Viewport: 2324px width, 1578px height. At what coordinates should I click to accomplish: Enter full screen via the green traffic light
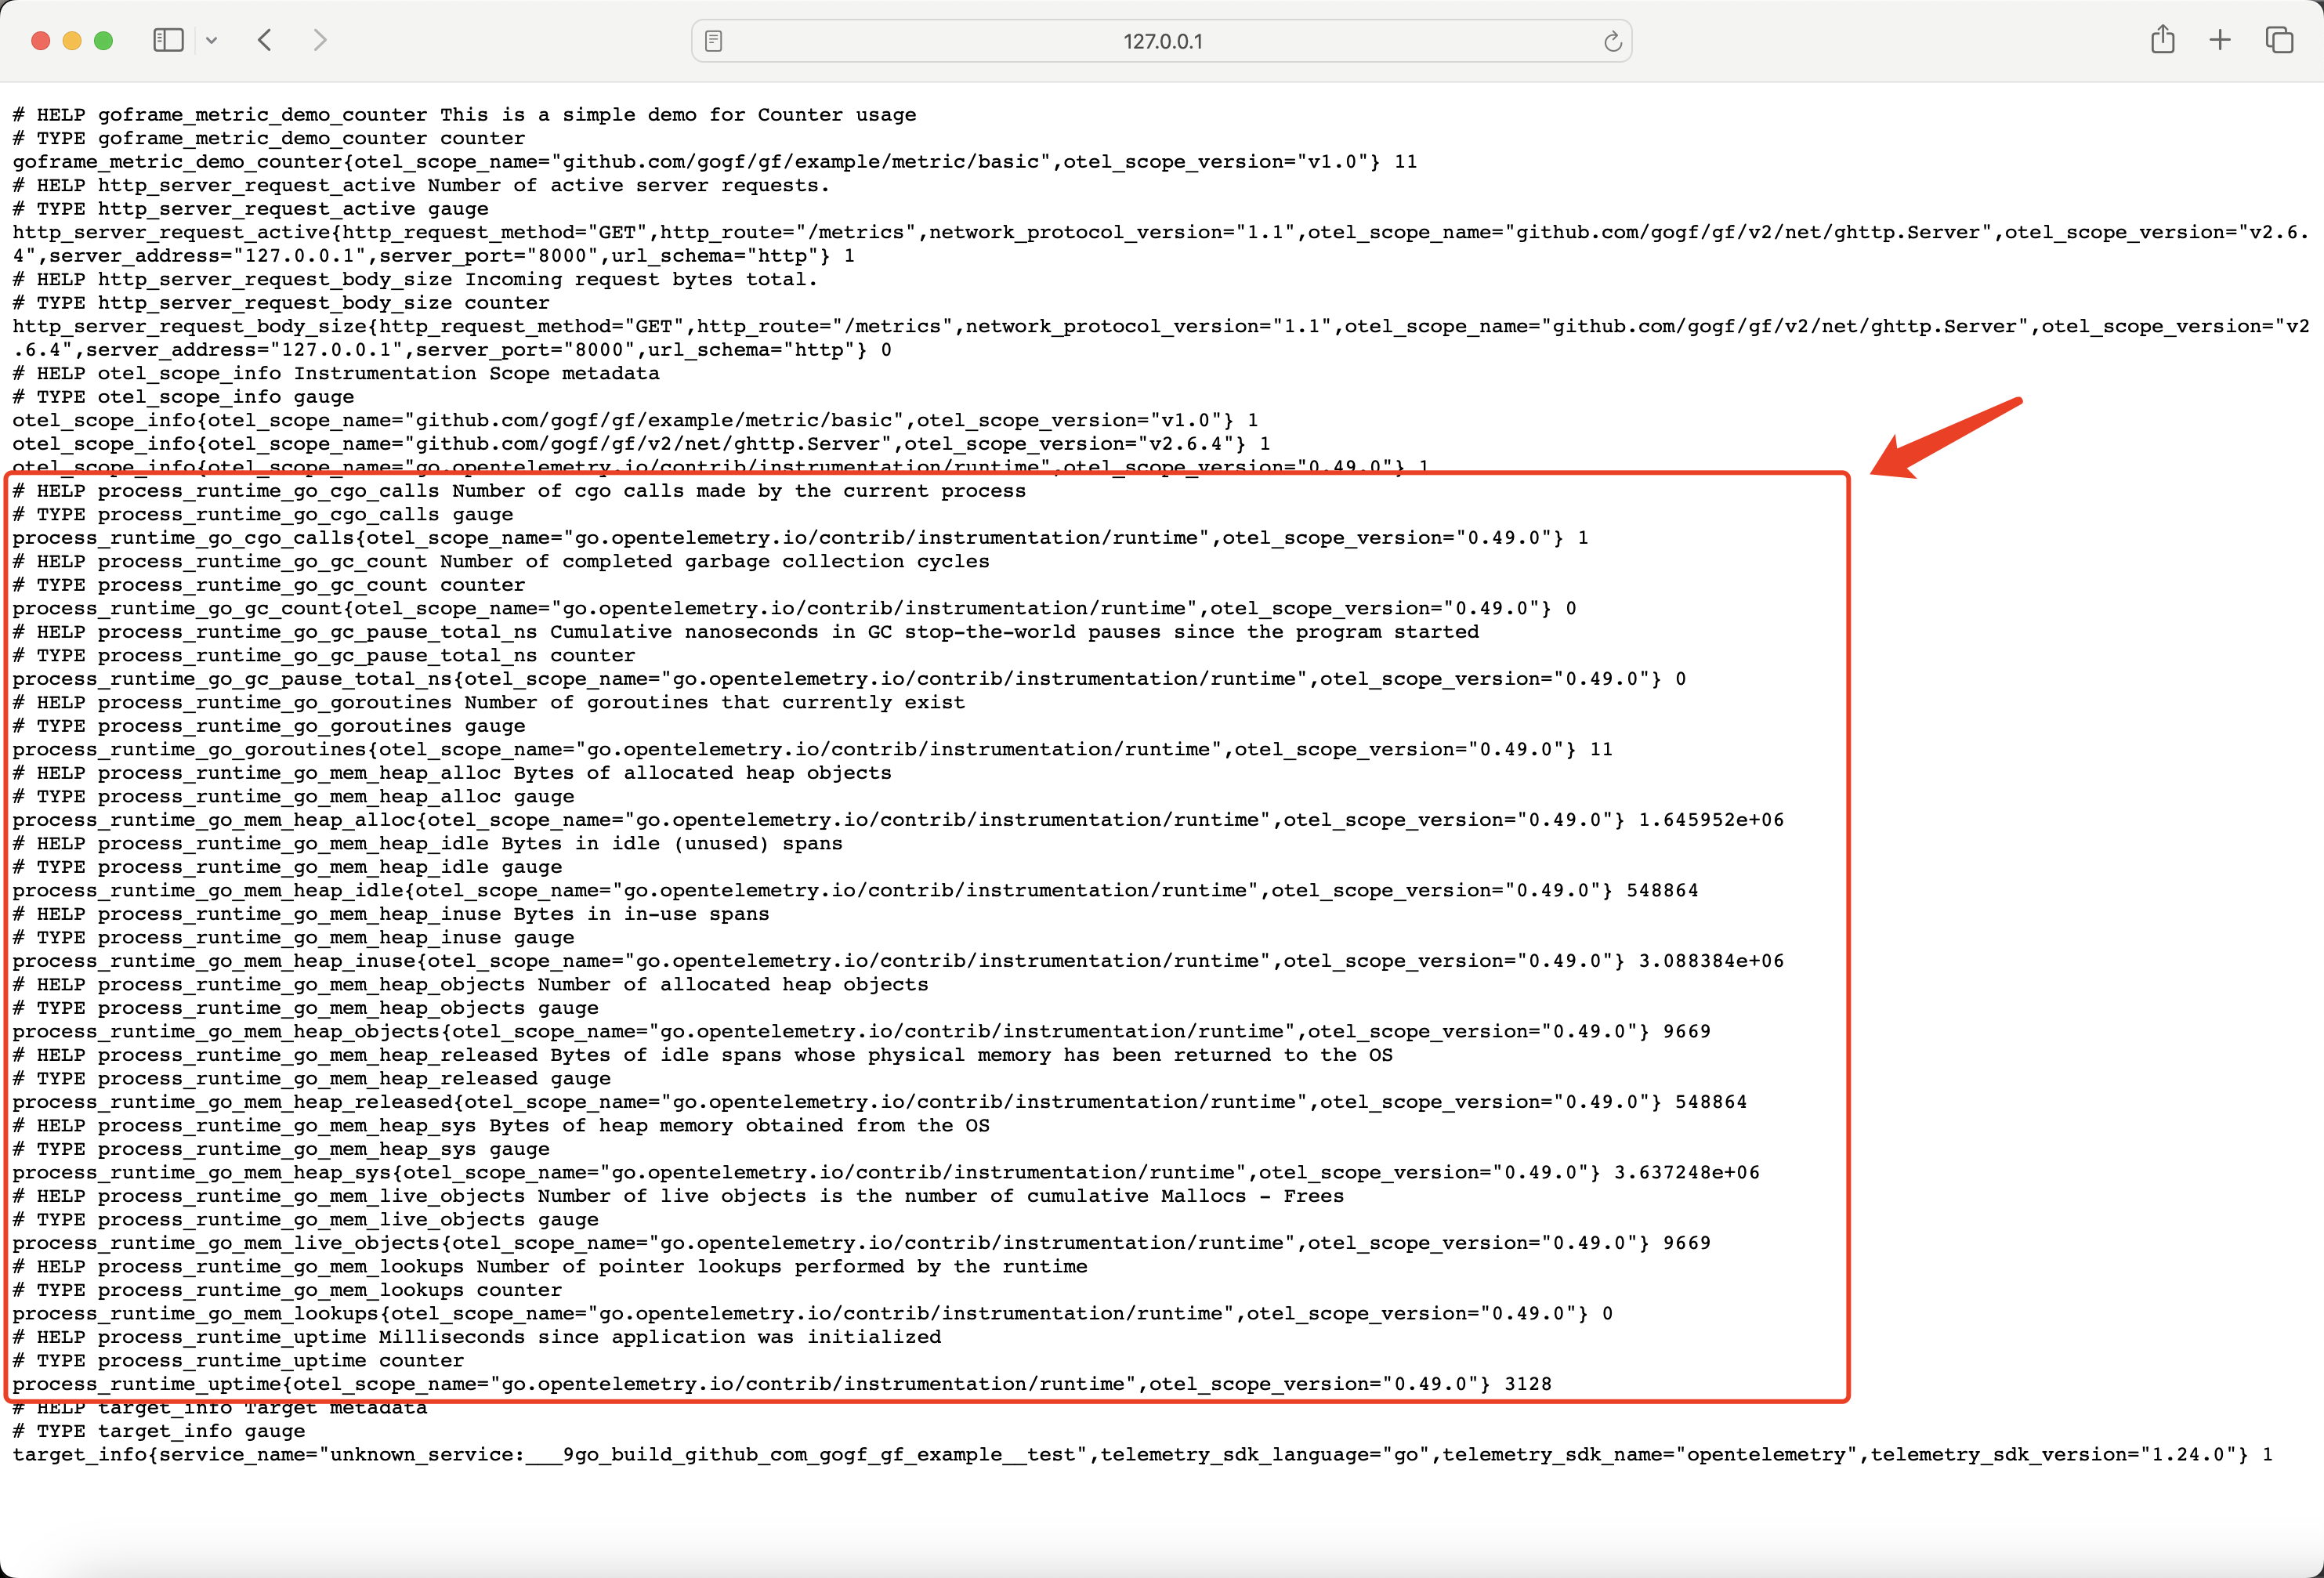tap(103, 40)
